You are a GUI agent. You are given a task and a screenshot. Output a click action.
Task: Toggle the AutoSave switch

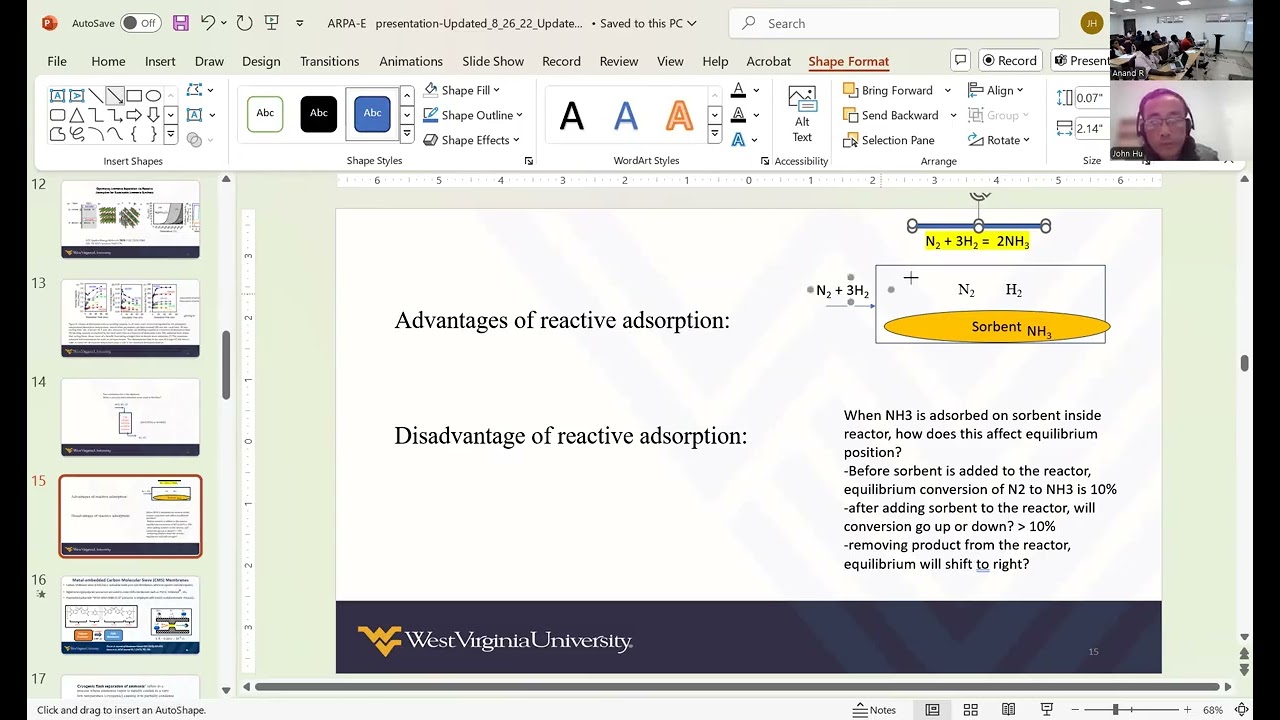point(140,23)
